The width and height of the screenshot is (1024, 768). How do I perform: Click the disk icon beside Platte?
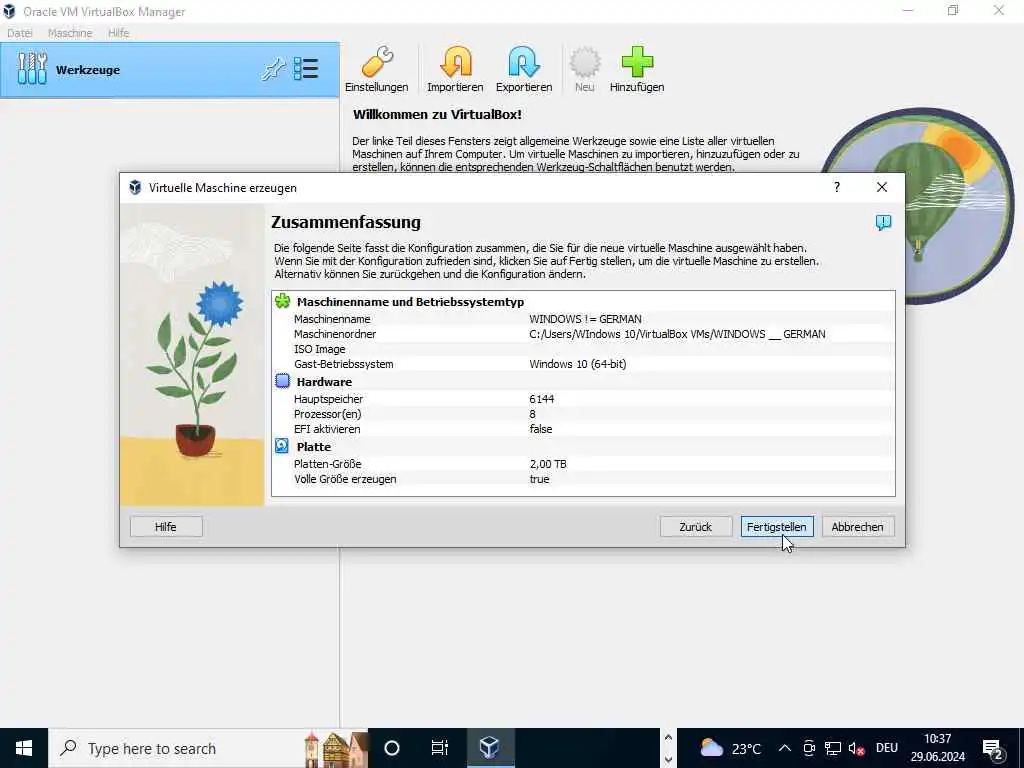pyautogui.click(x=282, y=446)
